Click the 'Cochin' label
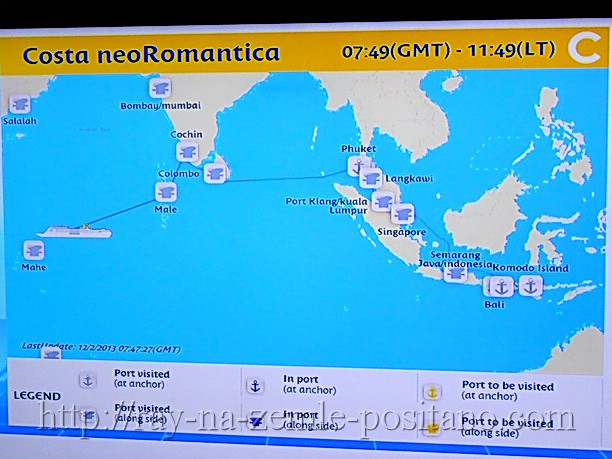This screenshot has height=459, width=612. pos(187,134)
